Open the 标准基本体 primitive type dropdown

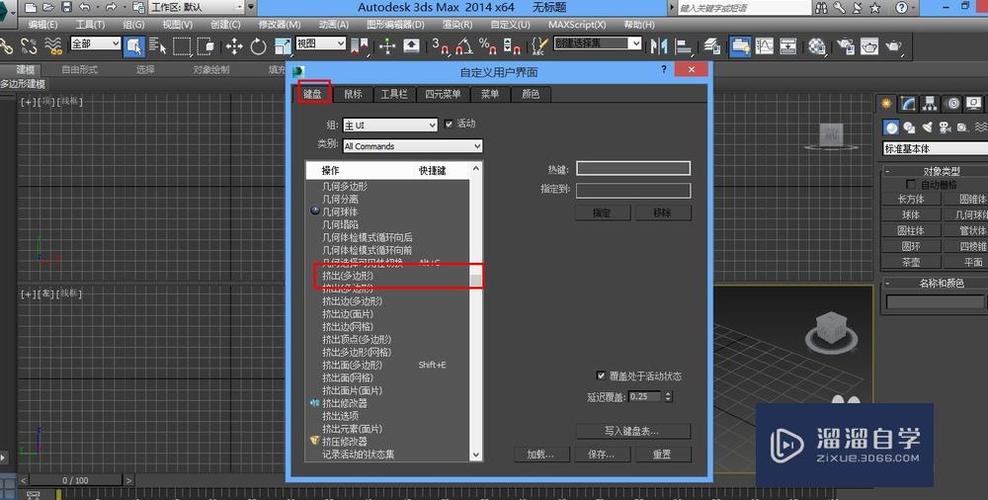click(934, 149)
